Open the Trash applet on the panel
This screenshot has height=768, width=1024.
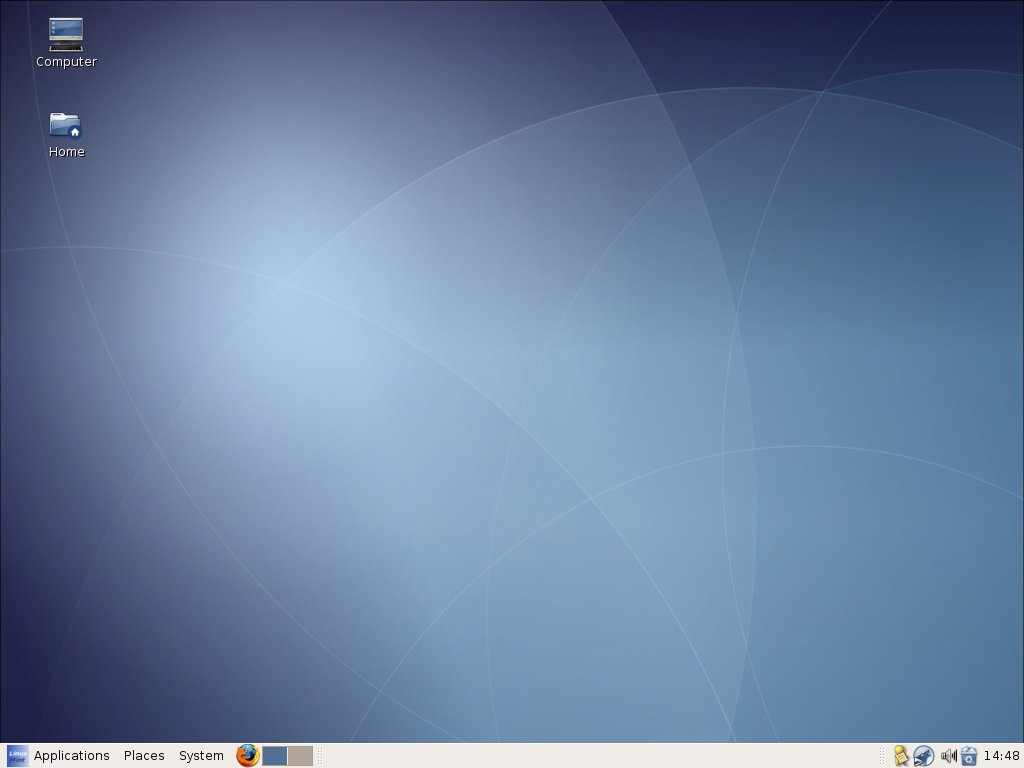969,756
